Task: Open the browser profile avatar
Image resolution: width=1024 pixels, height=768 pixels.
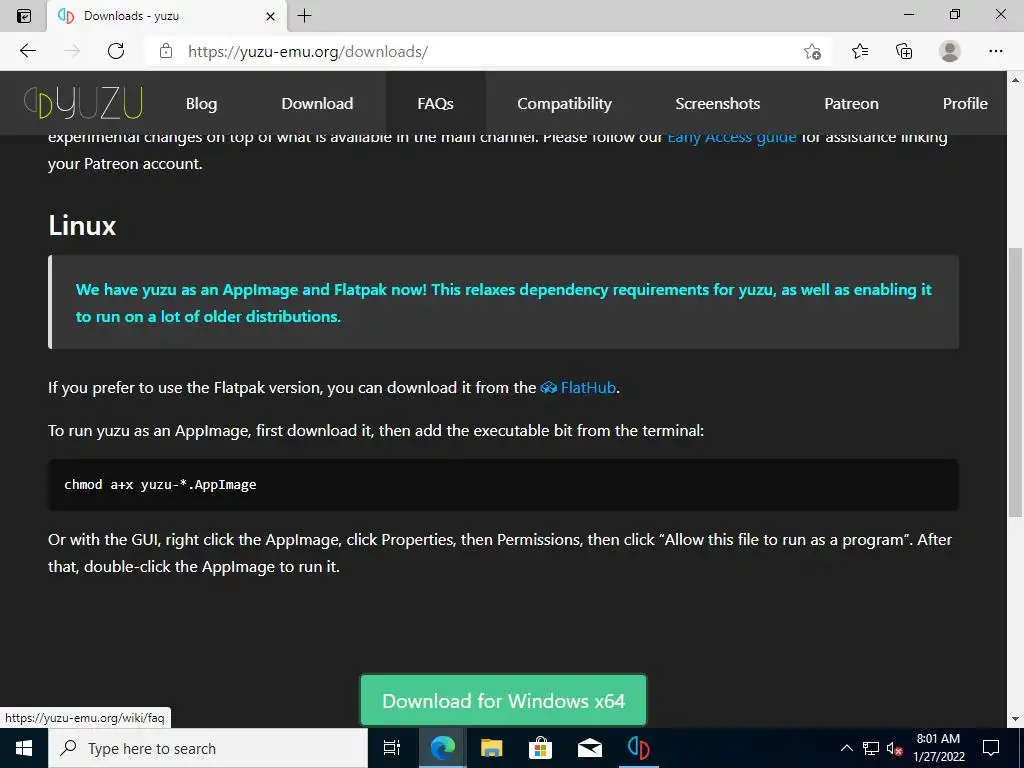Action: (950, 51)
